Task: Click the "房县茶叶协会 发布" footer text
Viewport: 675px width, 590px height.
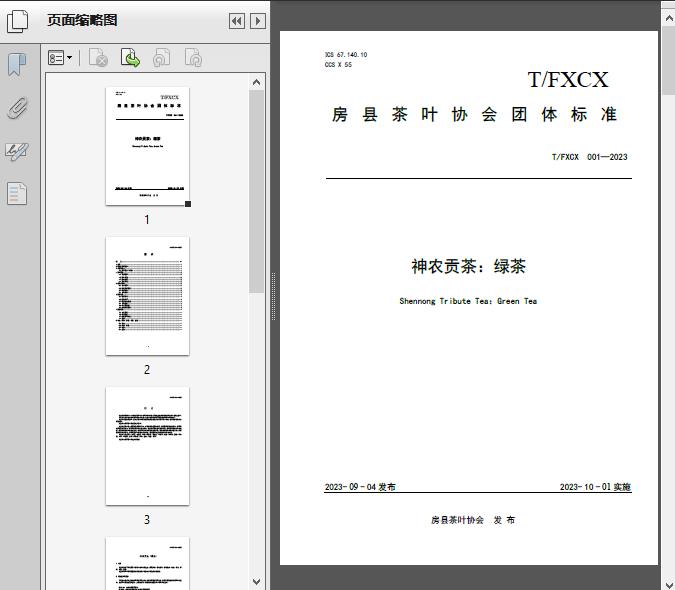Action: [473, 520]
